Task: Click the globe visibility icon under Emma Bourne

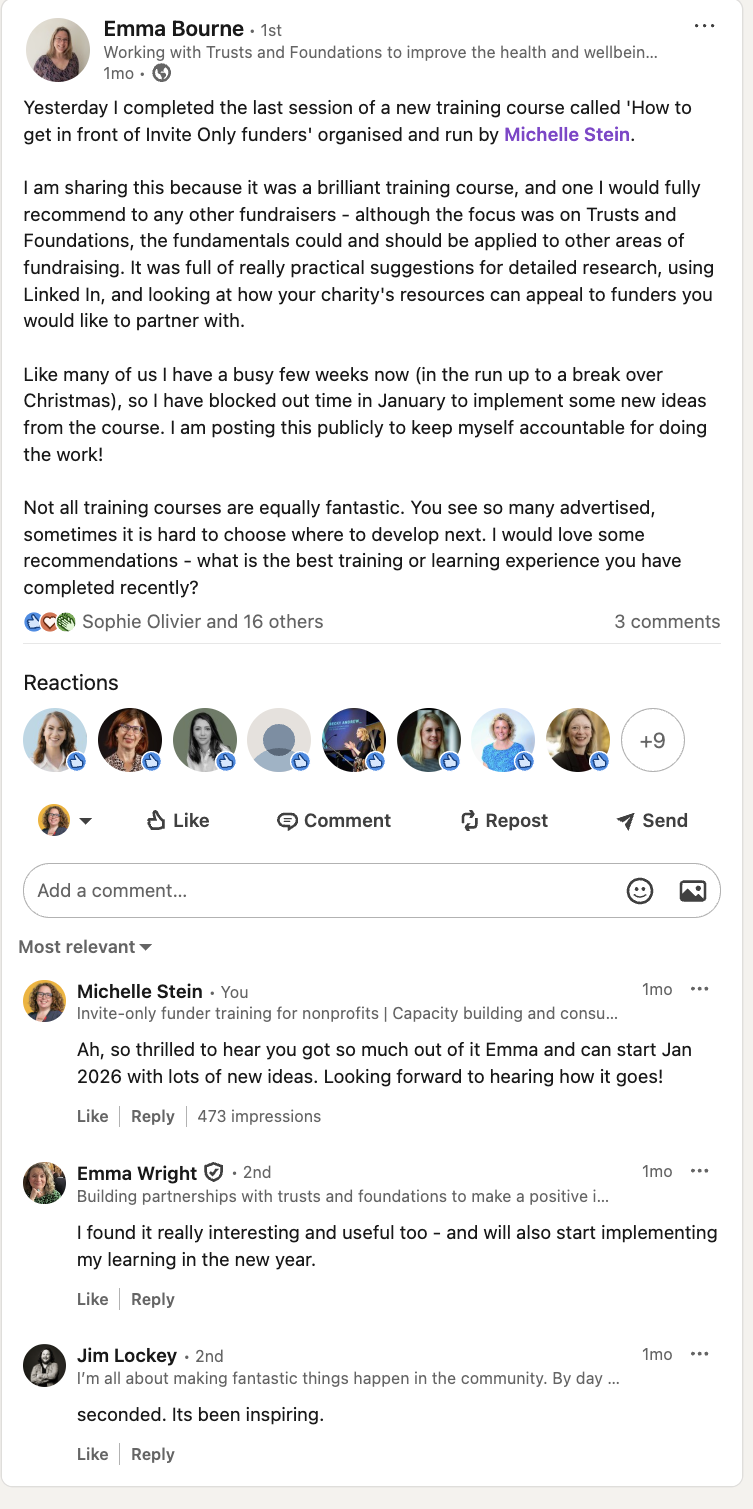Action: (161, 73)
